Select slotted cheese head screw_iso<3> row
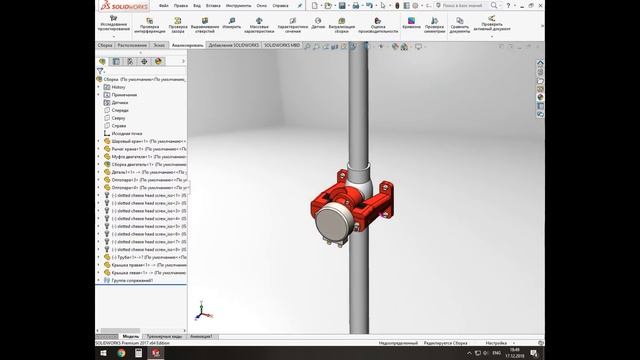This screenshot has height=360, width=640. pos(145,211)
